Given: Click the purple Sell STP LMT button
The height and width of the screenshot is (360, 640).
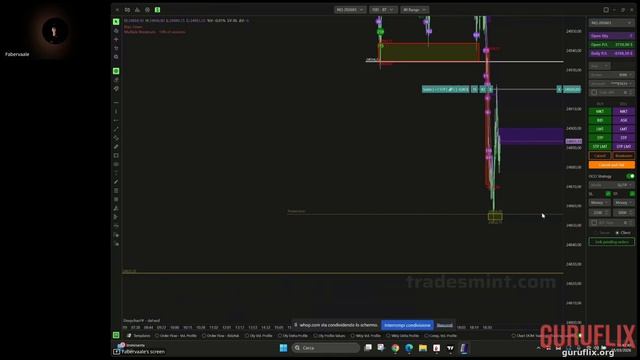Looking at the screenshot, I should pos(623,146).
